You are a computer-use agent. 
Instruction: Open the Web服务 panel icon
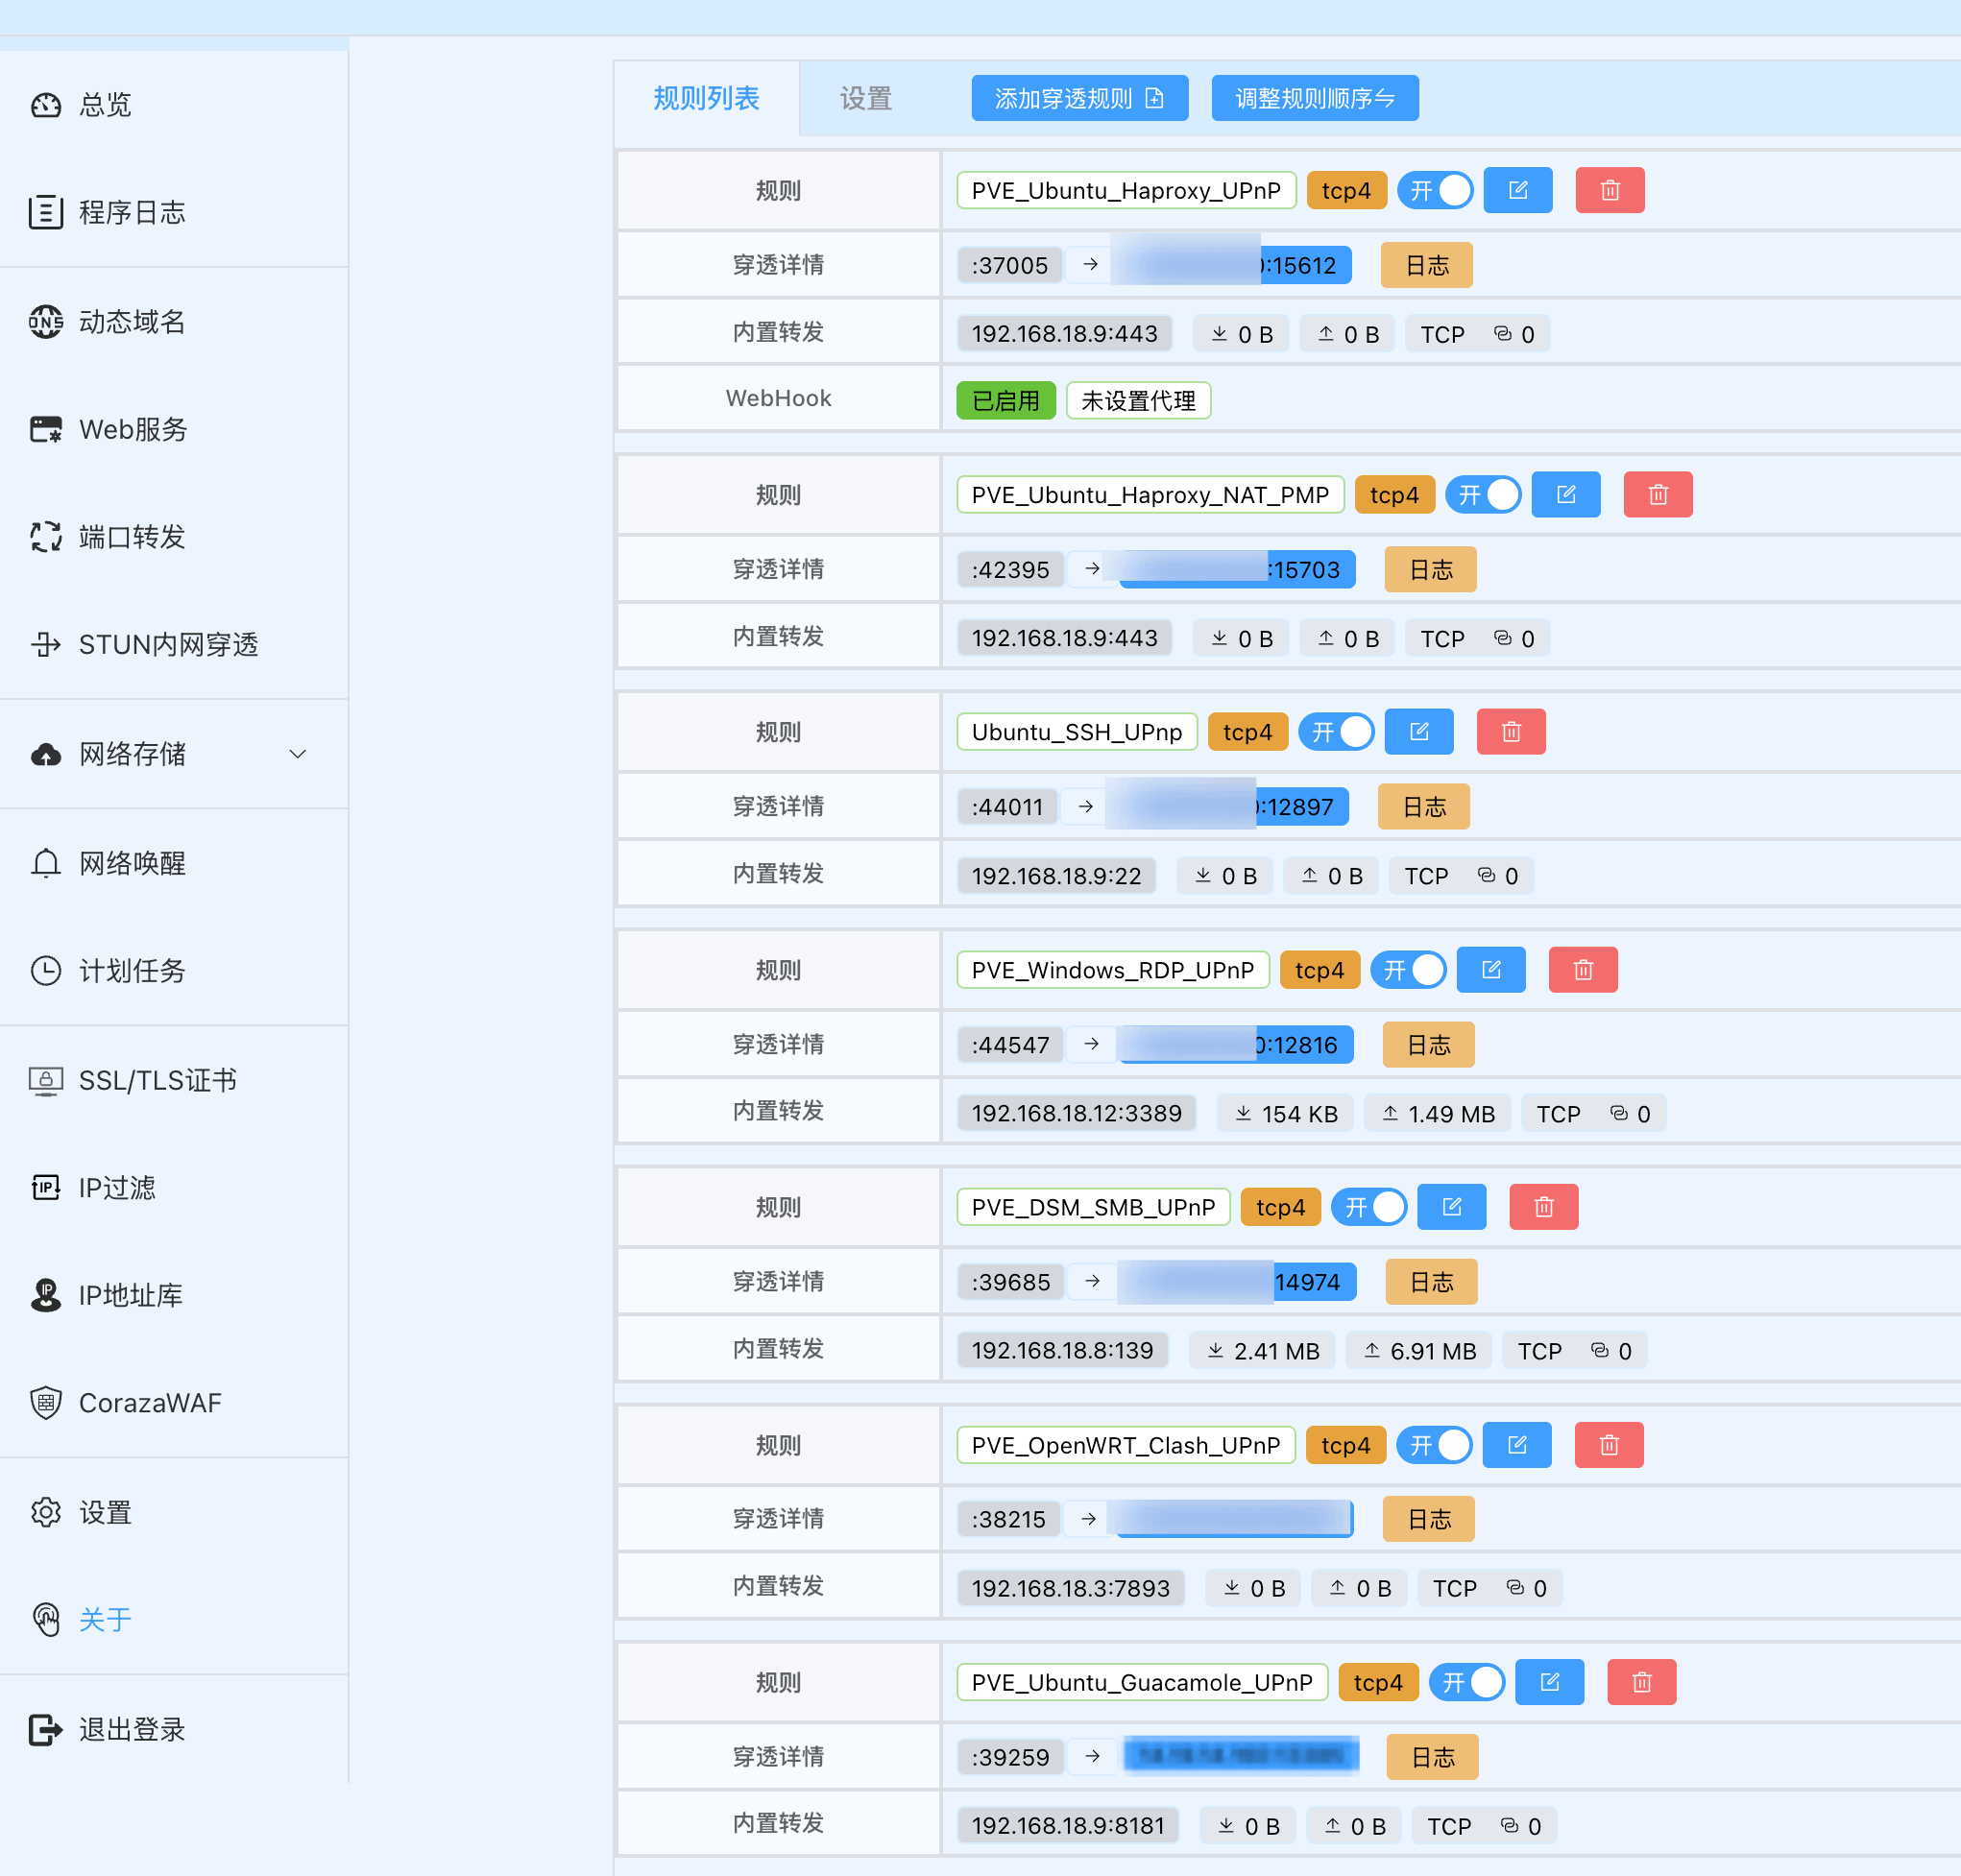tap(46, 429)
